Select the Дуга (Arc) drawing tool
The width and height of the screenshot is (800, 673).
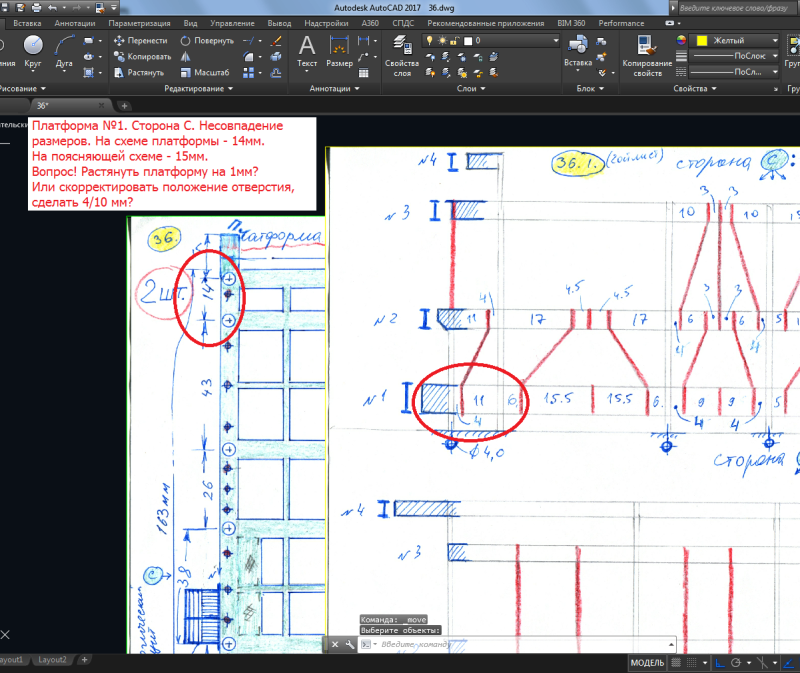(65, 51)
